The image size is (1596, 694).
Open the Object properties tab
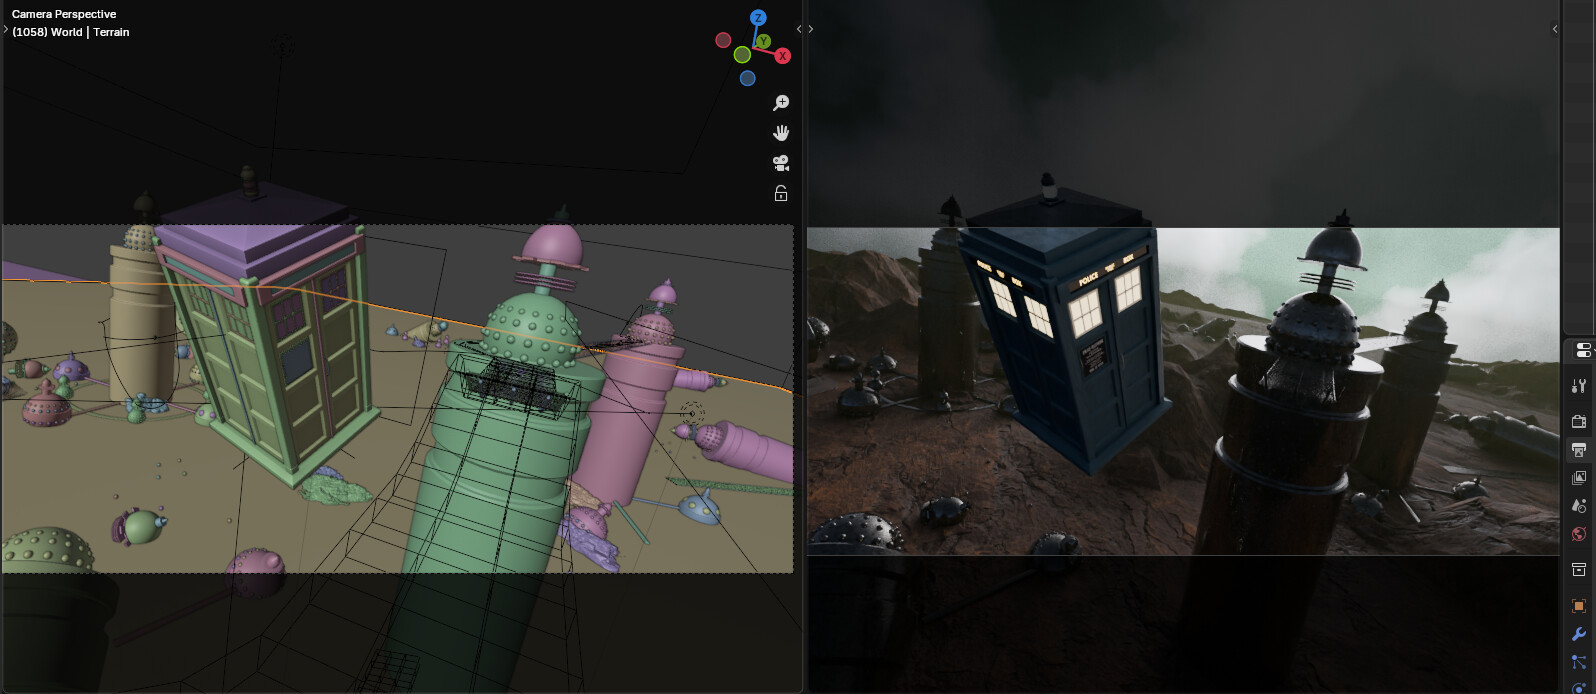1579,606
